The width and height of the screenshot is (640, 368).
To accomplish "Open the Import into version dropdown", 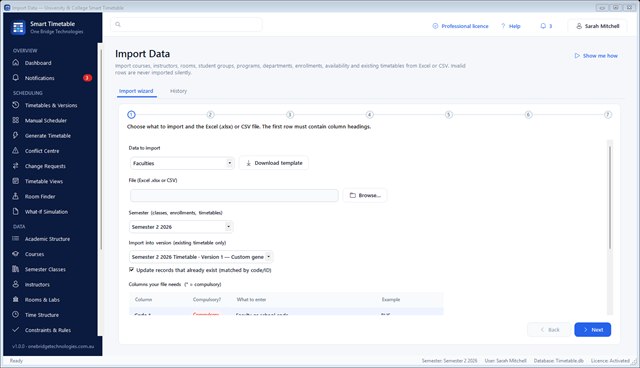I will pyautogui.click(x=201, y=257).
